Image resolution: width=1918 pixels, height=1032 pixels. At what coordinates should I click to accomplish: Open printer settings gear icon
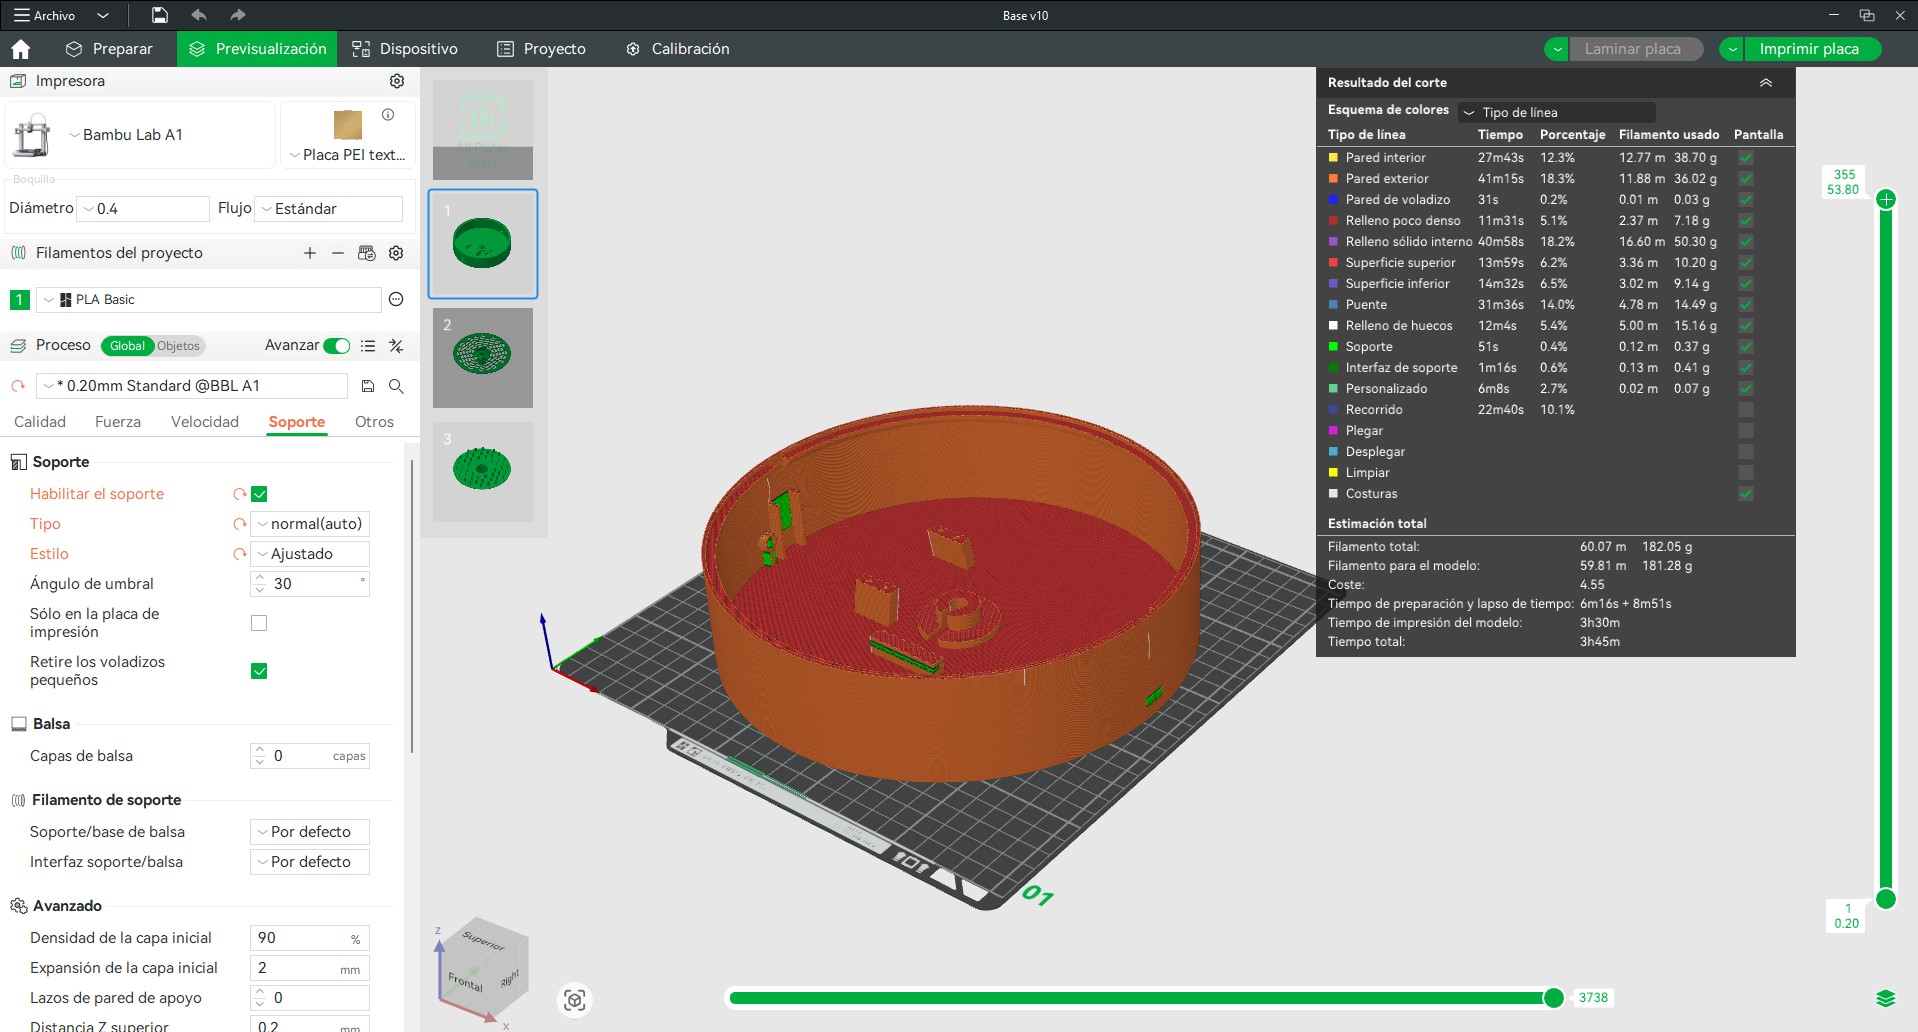397,81
